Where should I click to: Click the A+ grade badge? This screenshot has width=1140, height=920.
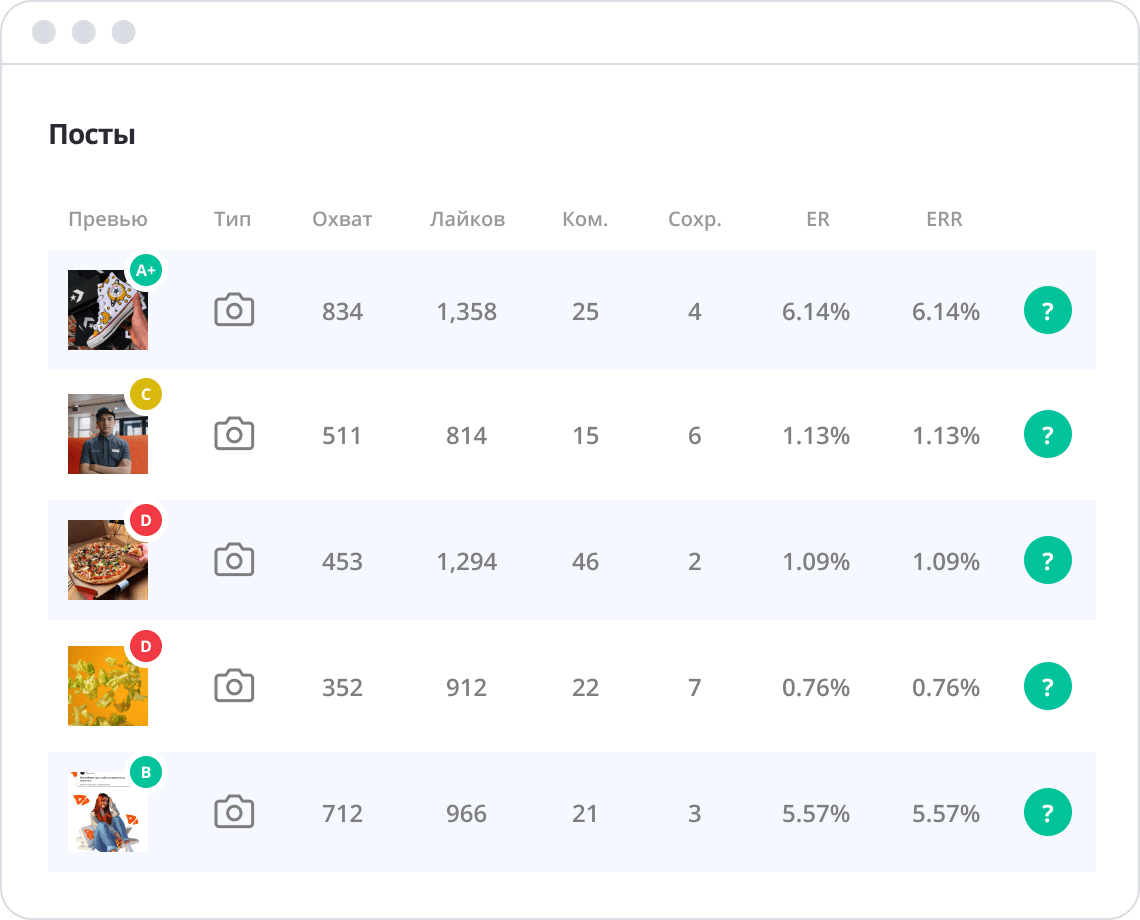[146, 270]
